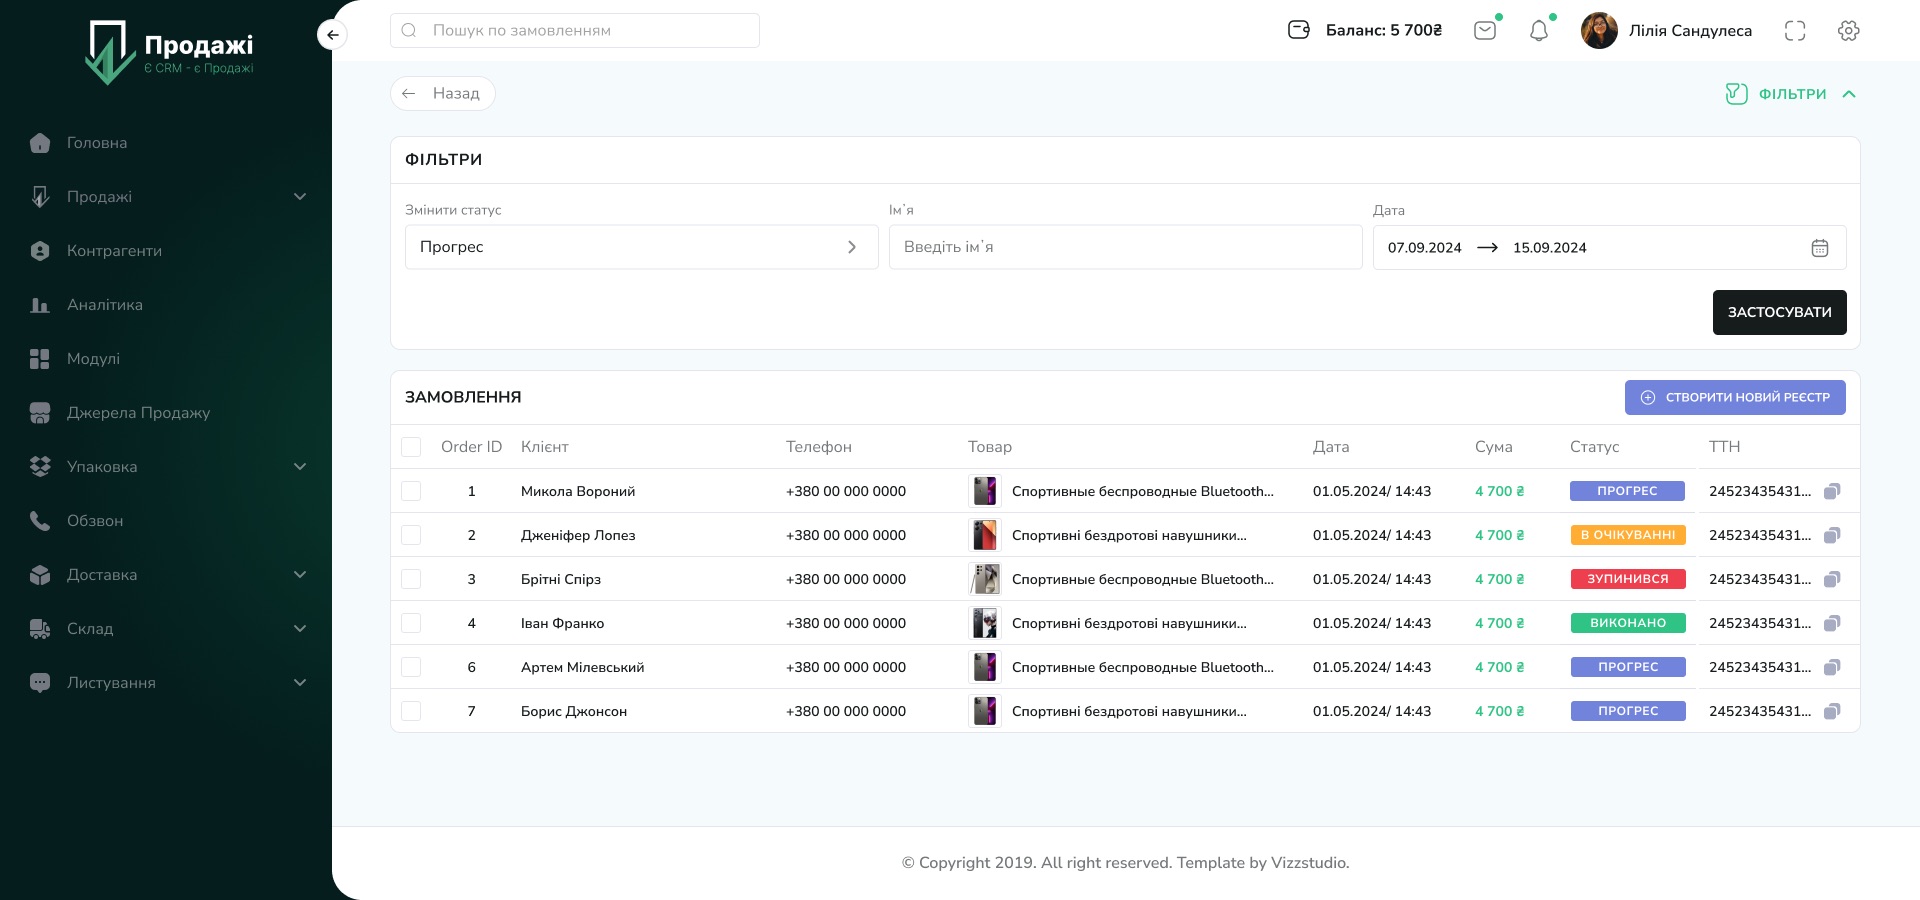
Task: Click СТВОРИТИ НОВИЙ РЕЄСТР button
Action: 1735,397
